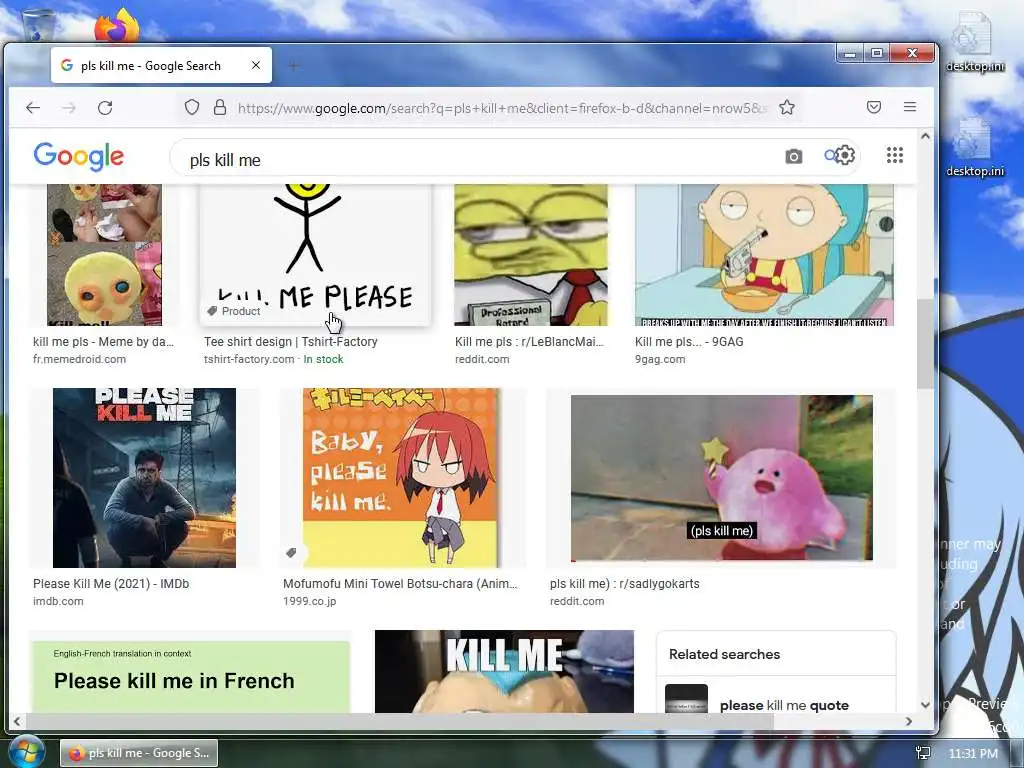Open the KILL ME meme thumbnail

pyautogui.click(x=504, y=671)
